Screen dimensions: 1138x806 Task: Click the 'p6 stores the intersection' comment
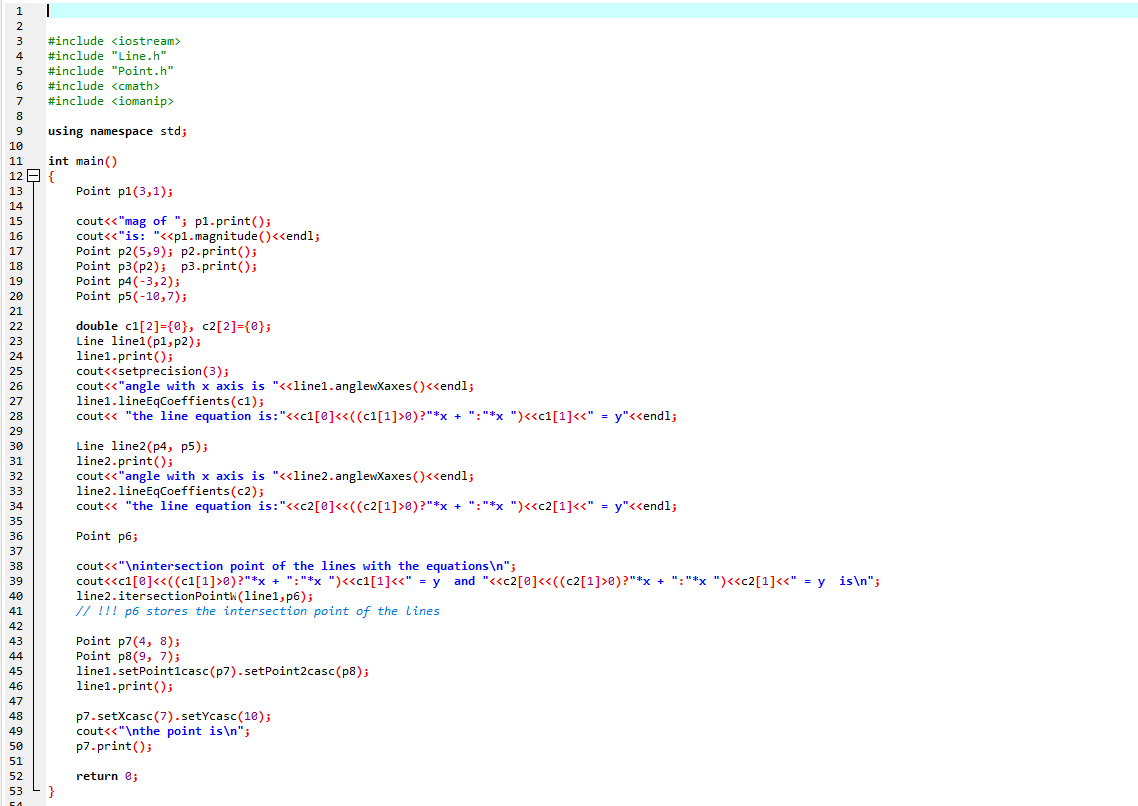click(x=258, y=611)
